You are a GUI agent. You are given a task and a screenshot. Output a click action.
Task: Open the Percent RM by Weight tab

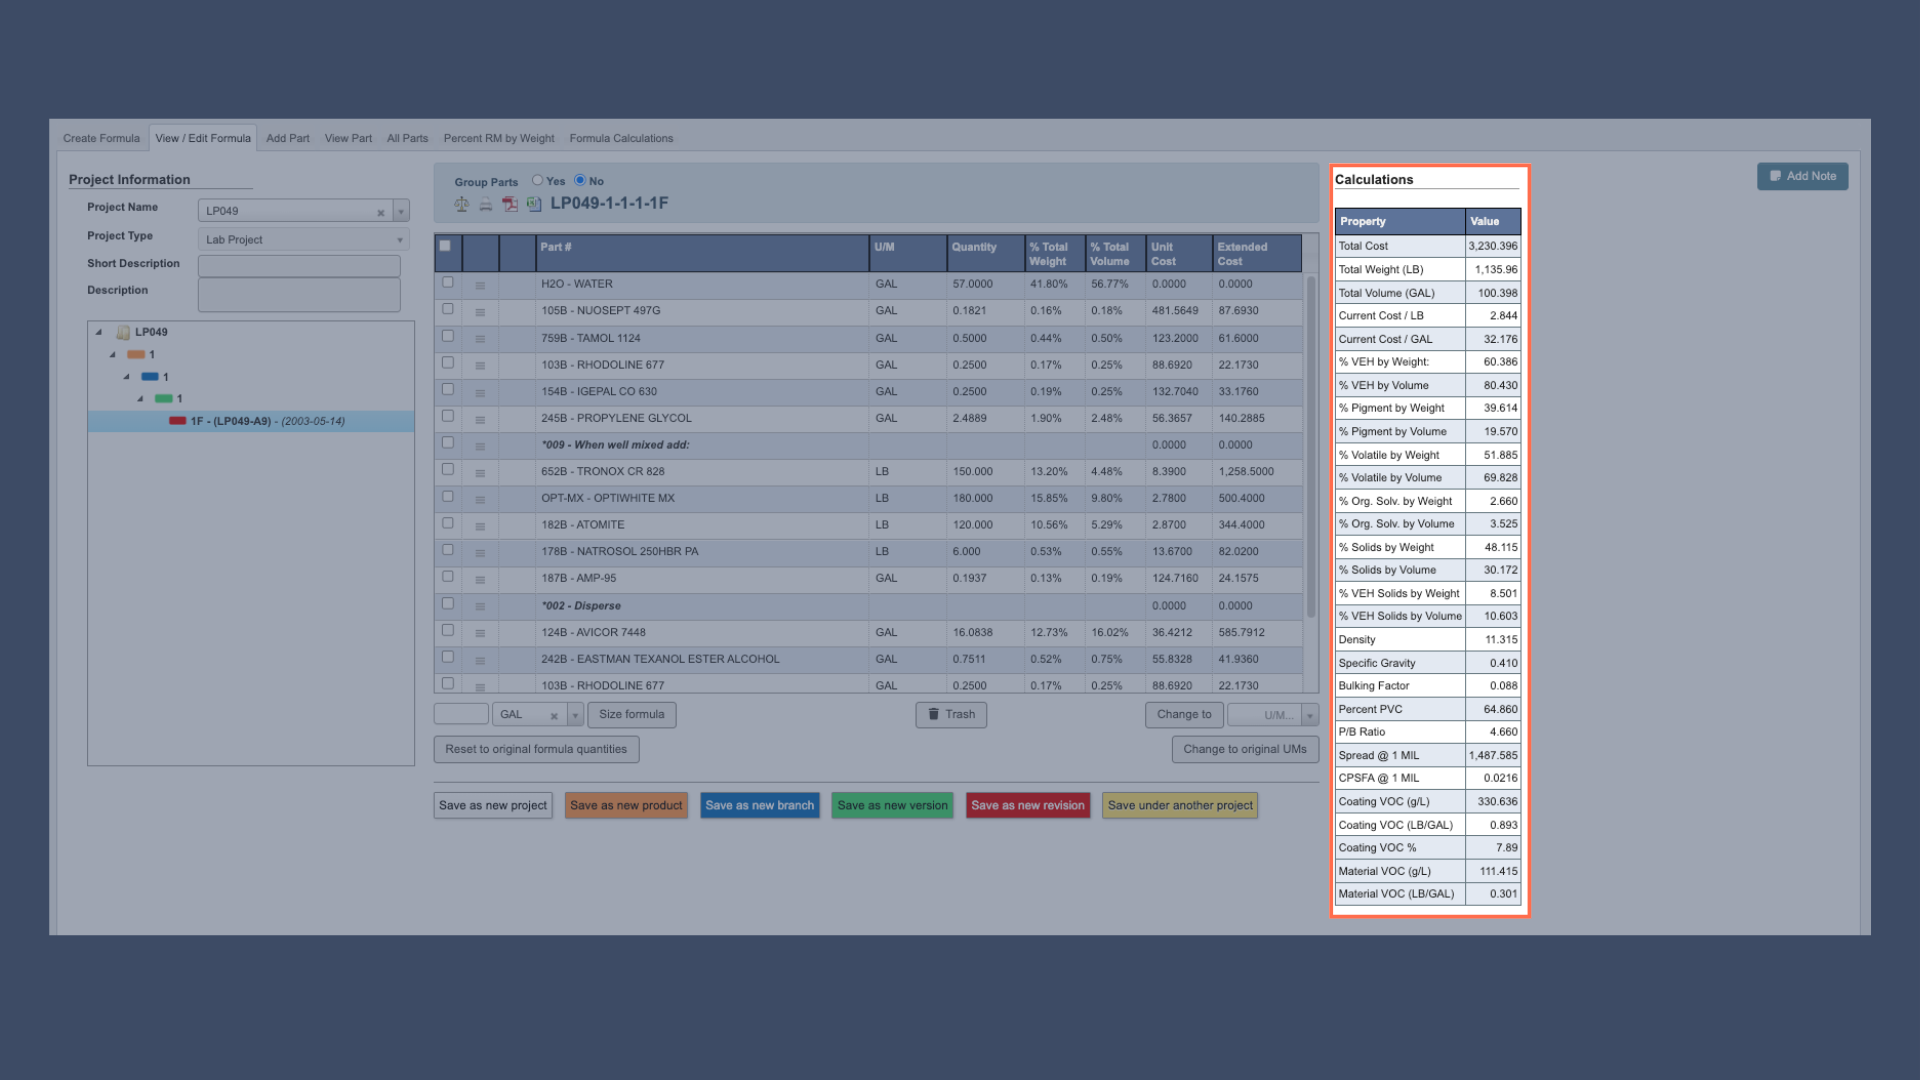coord(498,138)
